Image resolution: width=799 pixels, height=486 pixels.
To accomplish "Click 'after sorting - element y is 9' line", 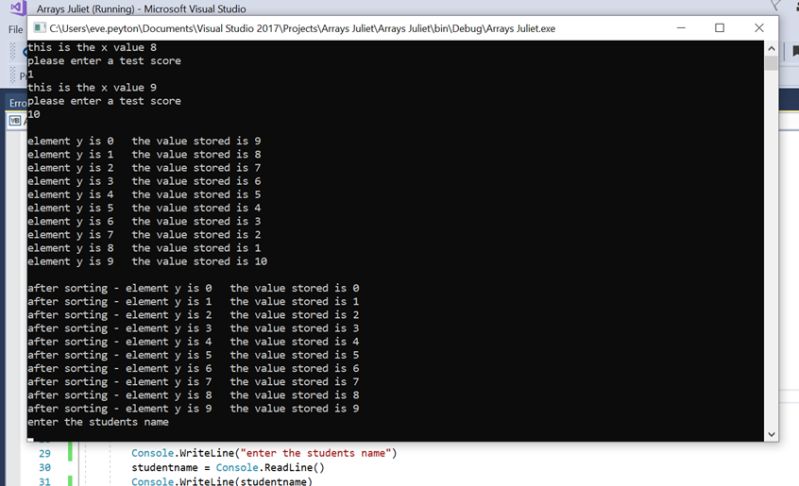I will (193, 409).
